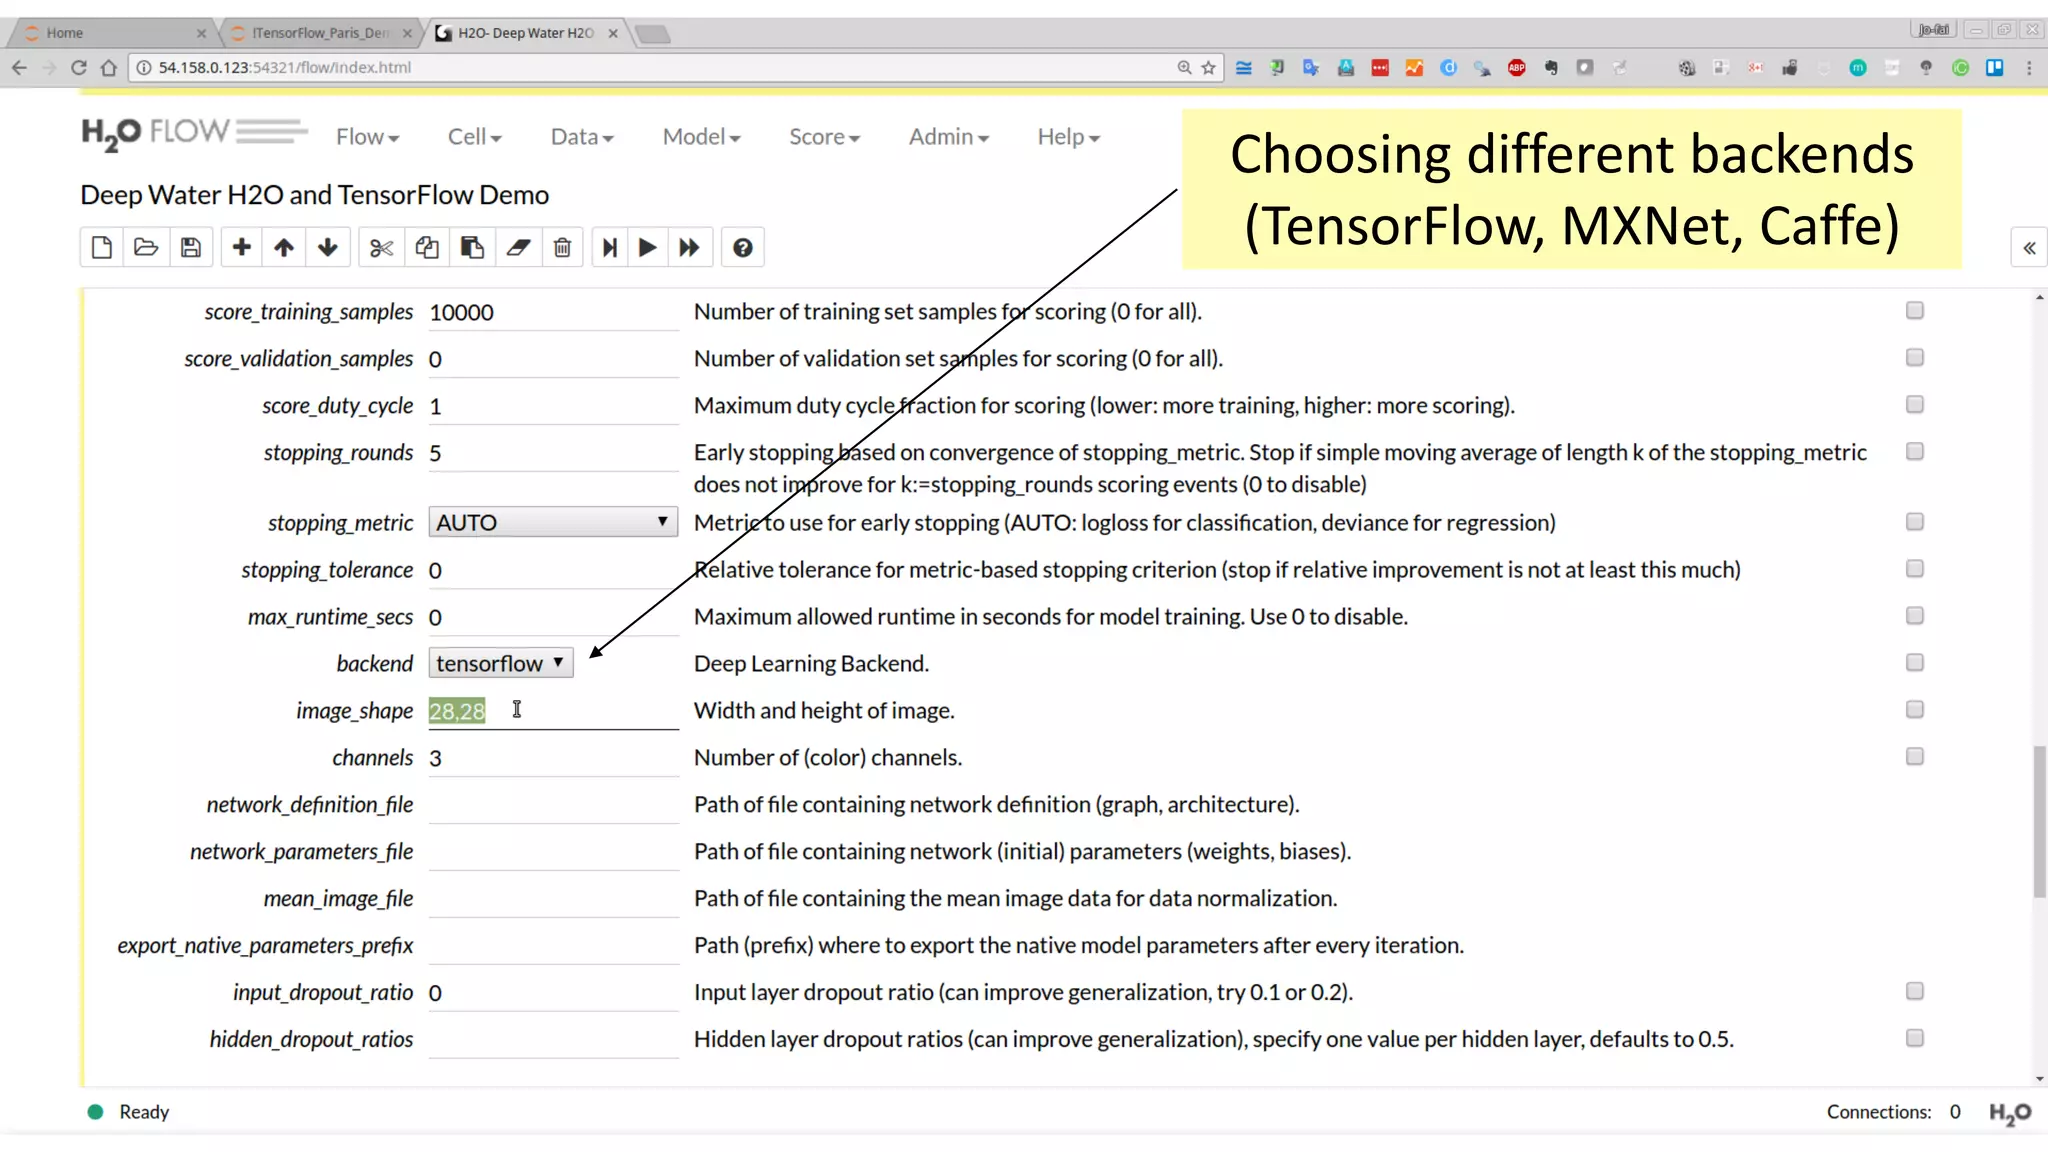Click the Deep Water H2O flow title
Viewport: 2048px width, 1152px height.
click(x=314, y=194)
